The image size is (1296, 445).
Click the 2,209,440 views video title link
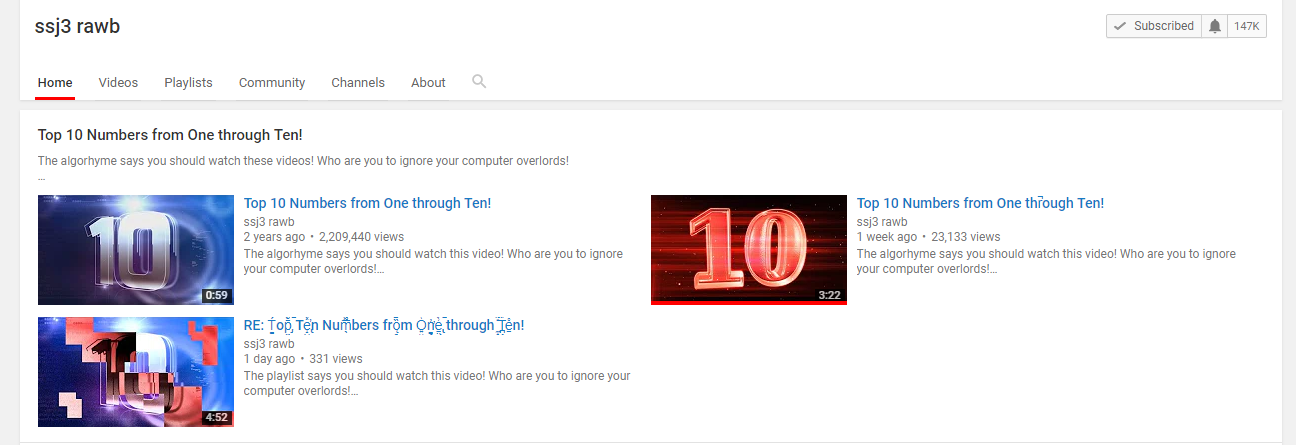point(367,203)
